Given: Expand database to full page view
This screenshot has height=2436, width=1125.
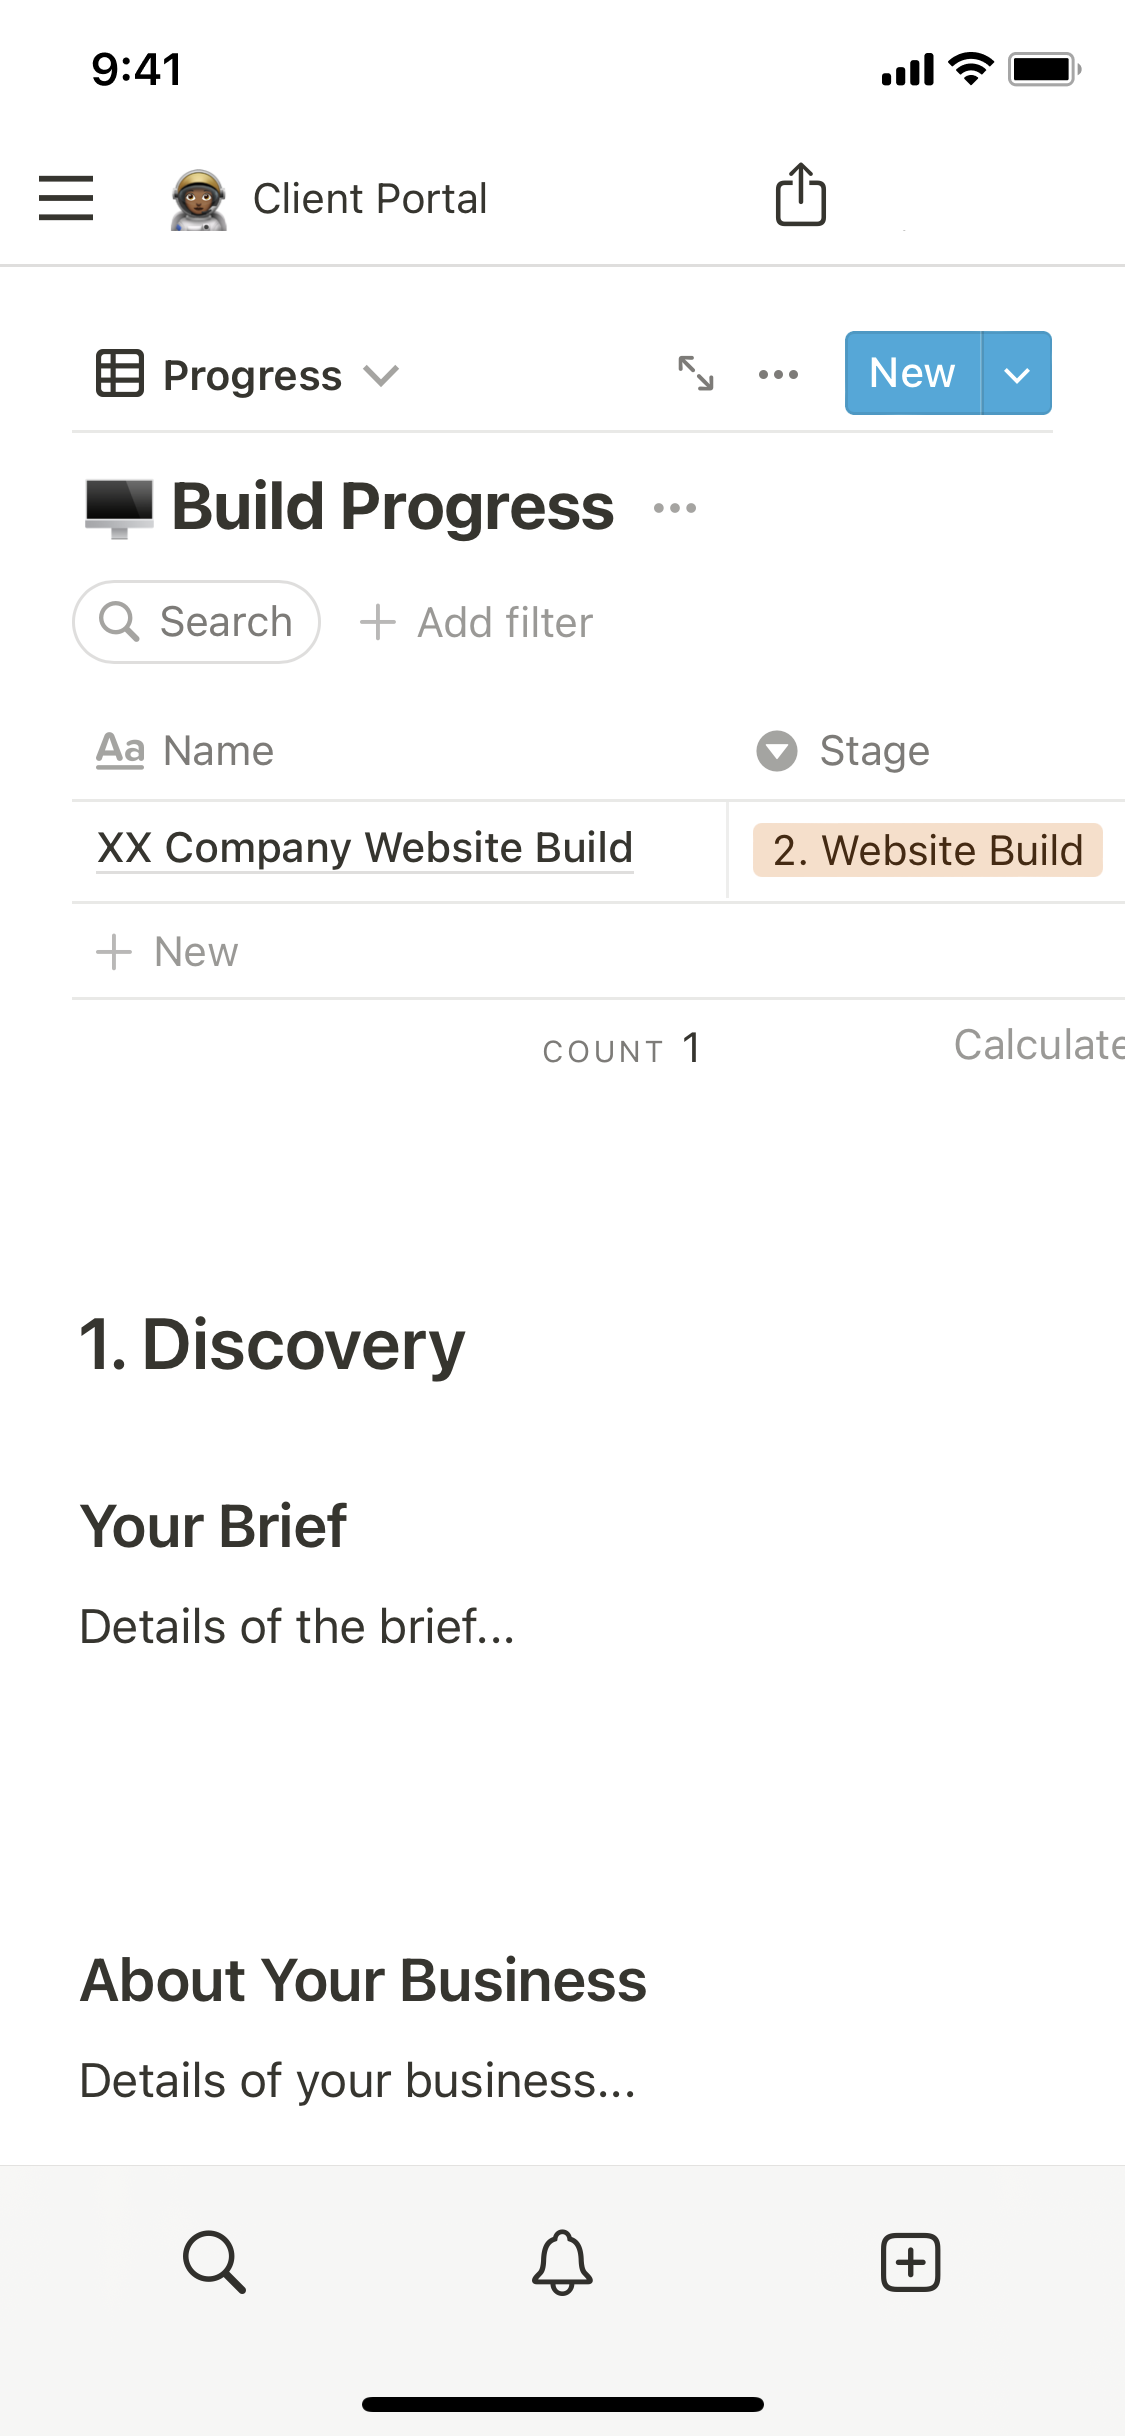Looking at the screenshot, I should [x=695, y=374].
